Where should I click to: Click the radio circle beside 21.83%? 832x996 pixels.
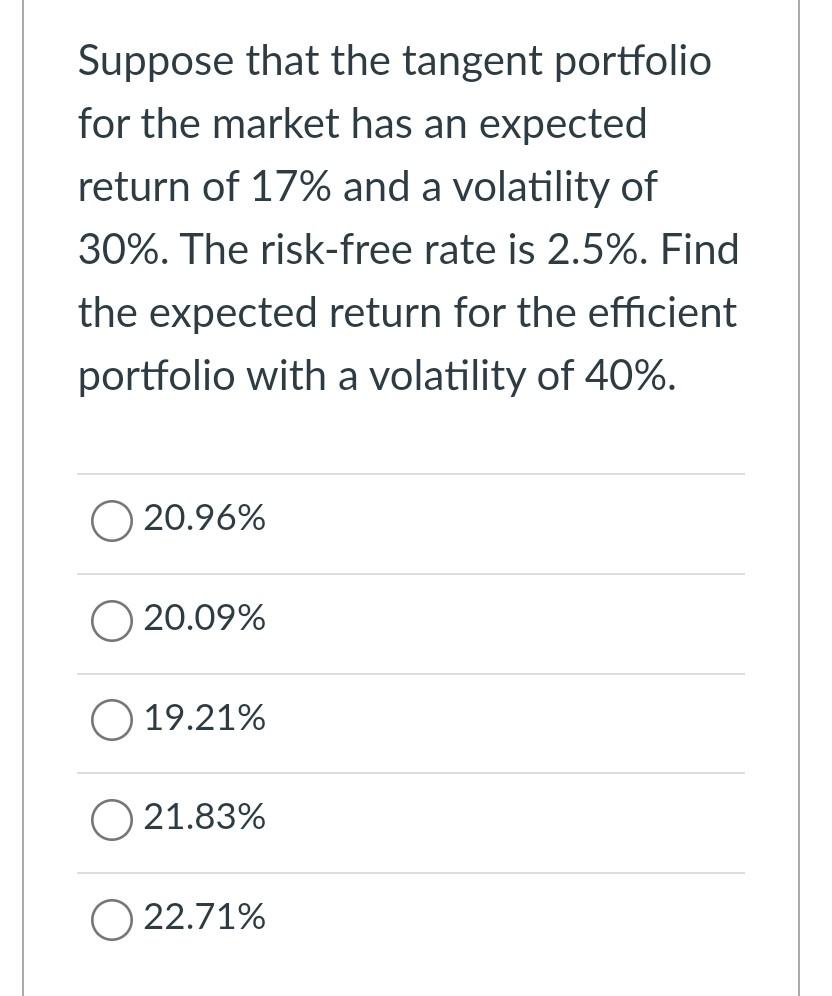pos(111,819)
